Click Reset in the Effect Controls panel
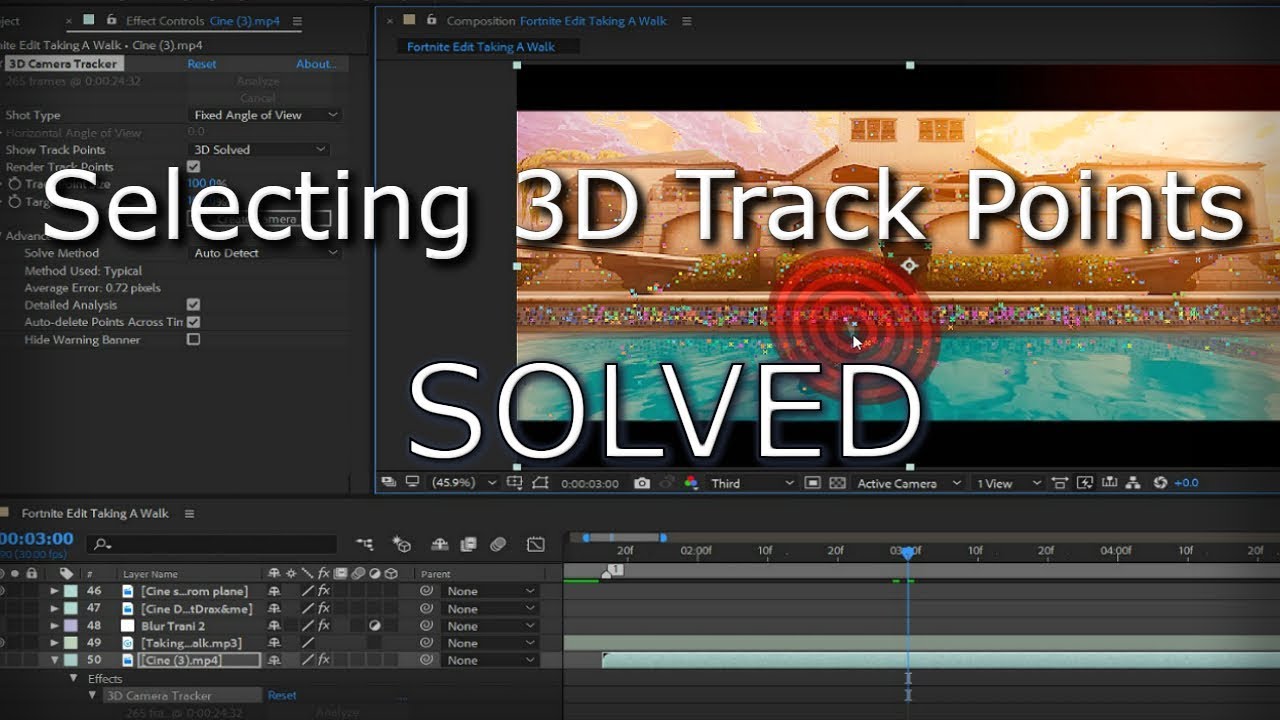This screenshot has width=1280, height=720. tap(202, 64)
